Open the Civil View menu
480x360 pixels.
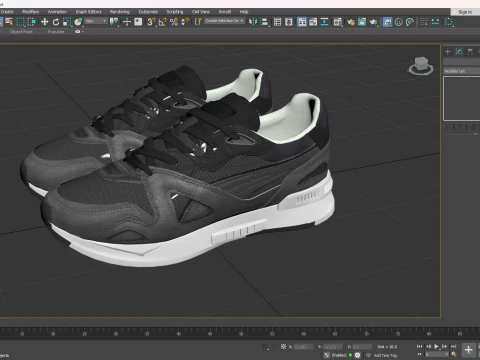tap(201, 12)
